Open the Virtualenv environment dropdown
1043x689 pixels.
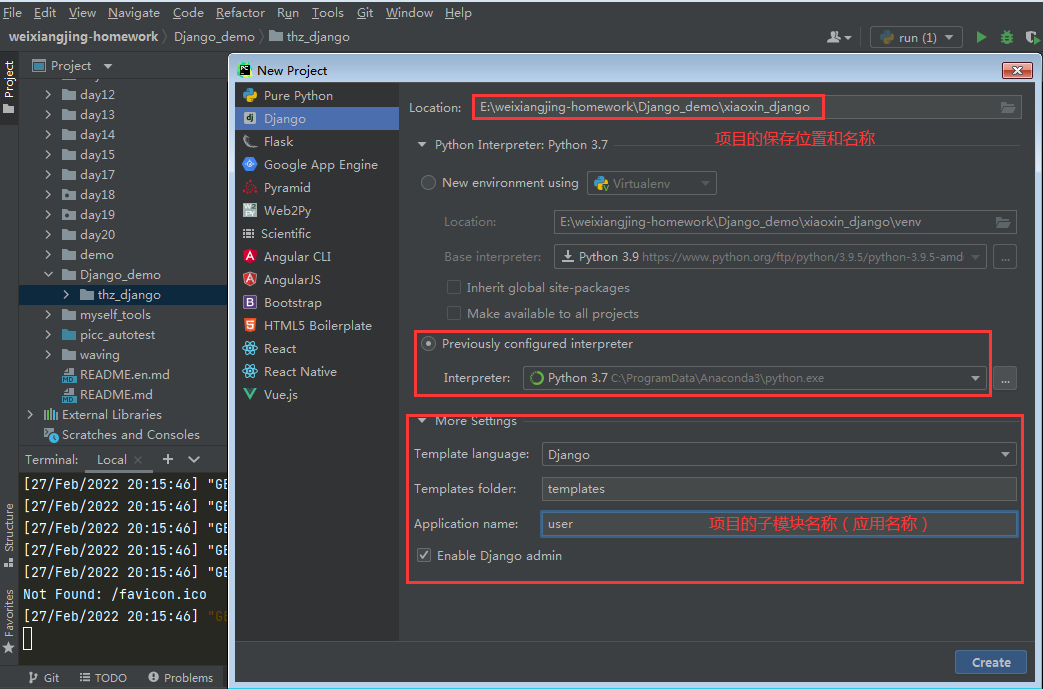[x=651, y=184]
